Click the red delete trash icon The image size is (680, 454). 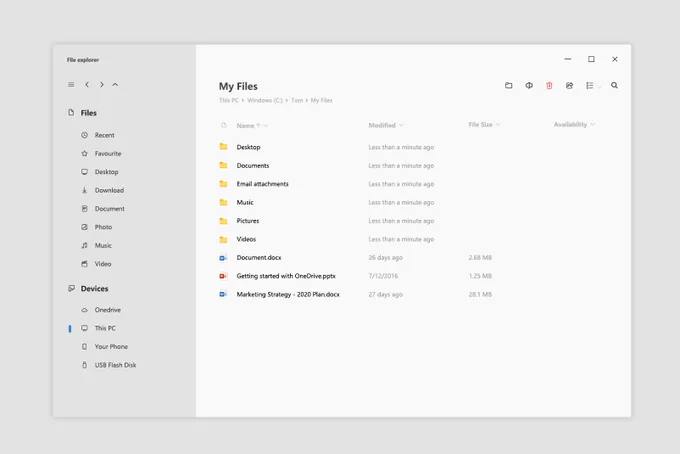(549, 85)
